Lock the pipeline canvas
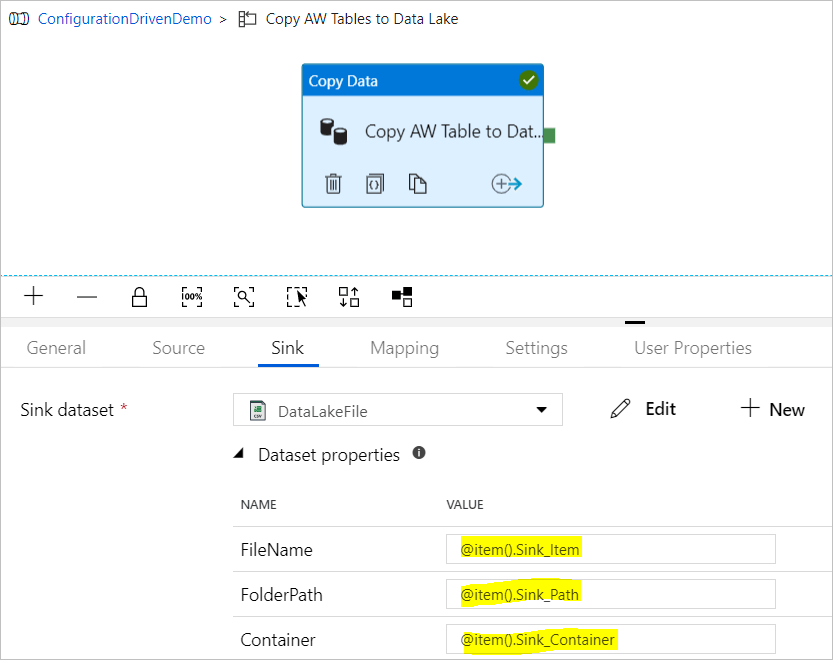This screenshot has width=833, height=660. pyautogui.click(x=139, y=296)
